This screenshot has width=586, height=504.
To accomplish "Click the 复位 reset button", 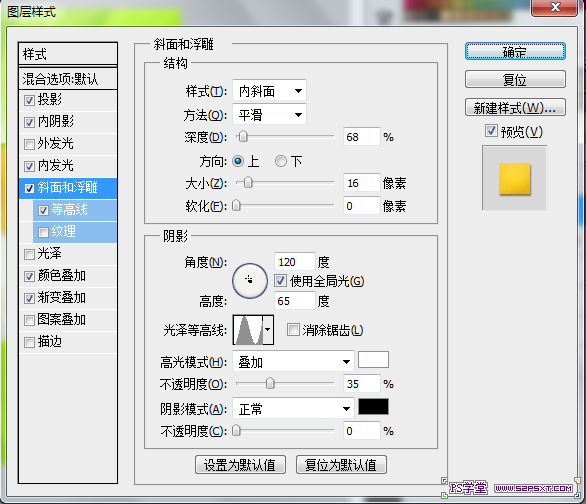I will tap(515, 79).
